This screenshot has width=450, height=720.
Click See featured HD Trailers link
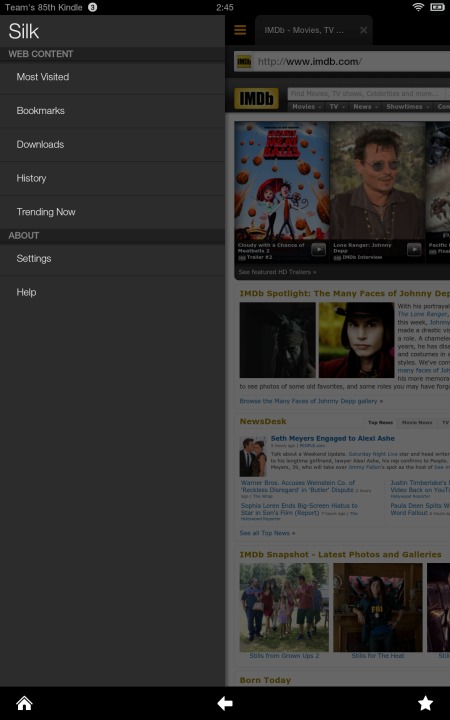(x=277, y=272)
